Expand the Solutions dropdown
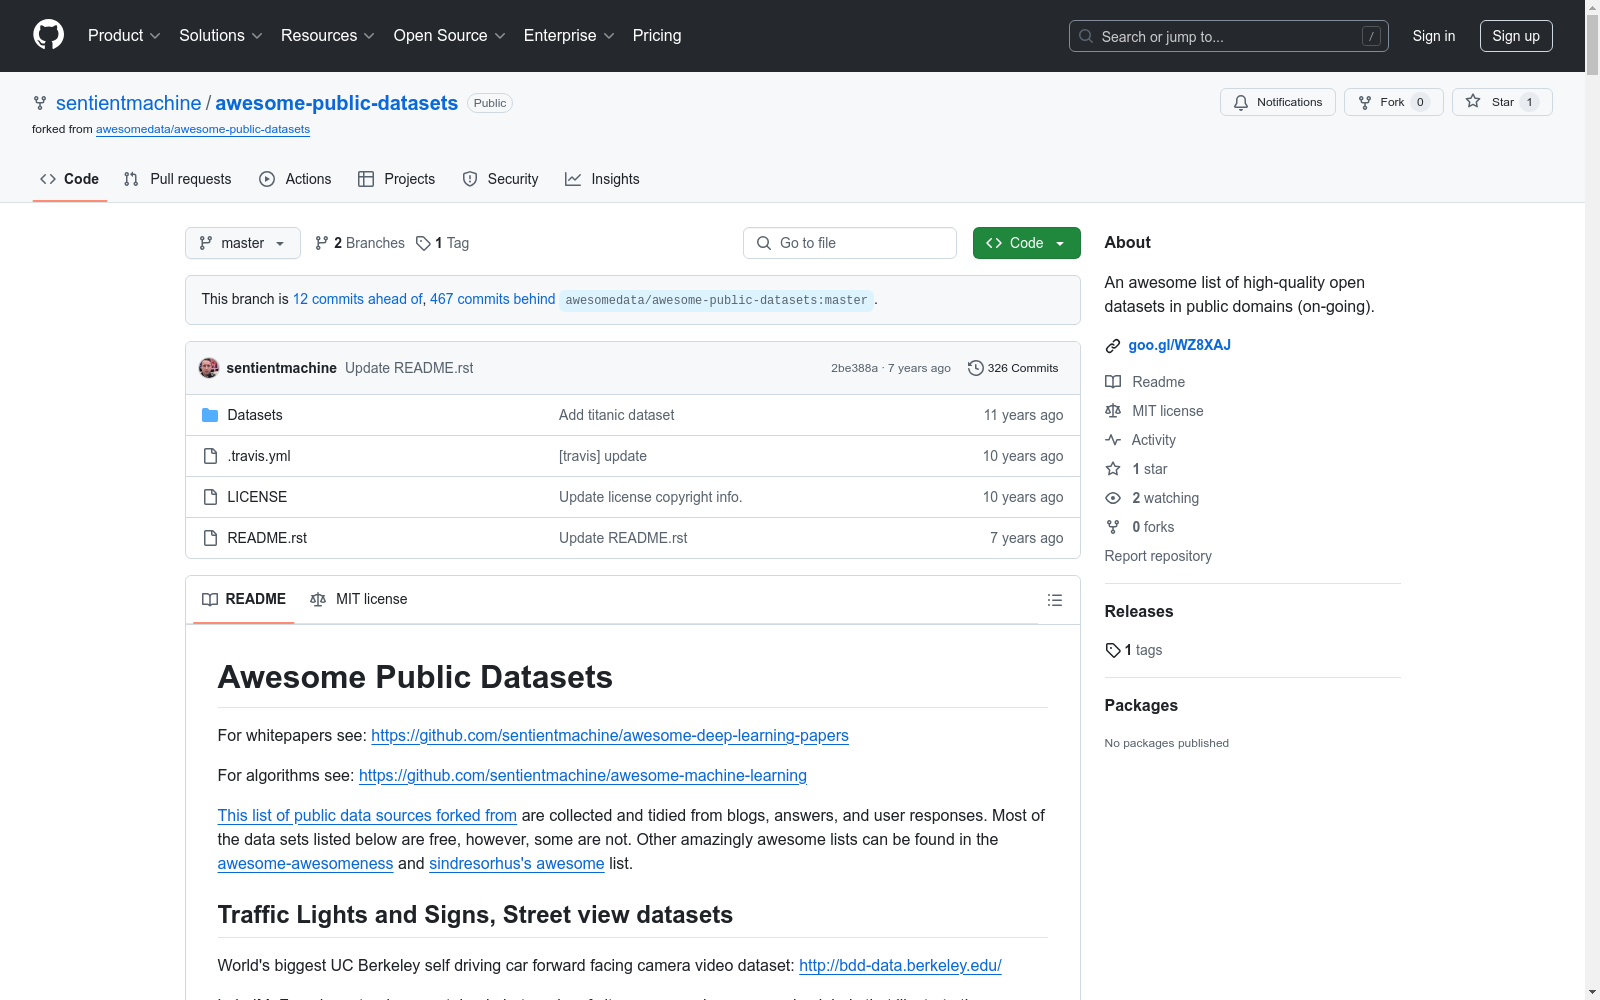Image resolution: width=1600 pixels, height=1000 pixels. (x=221, y=36)
